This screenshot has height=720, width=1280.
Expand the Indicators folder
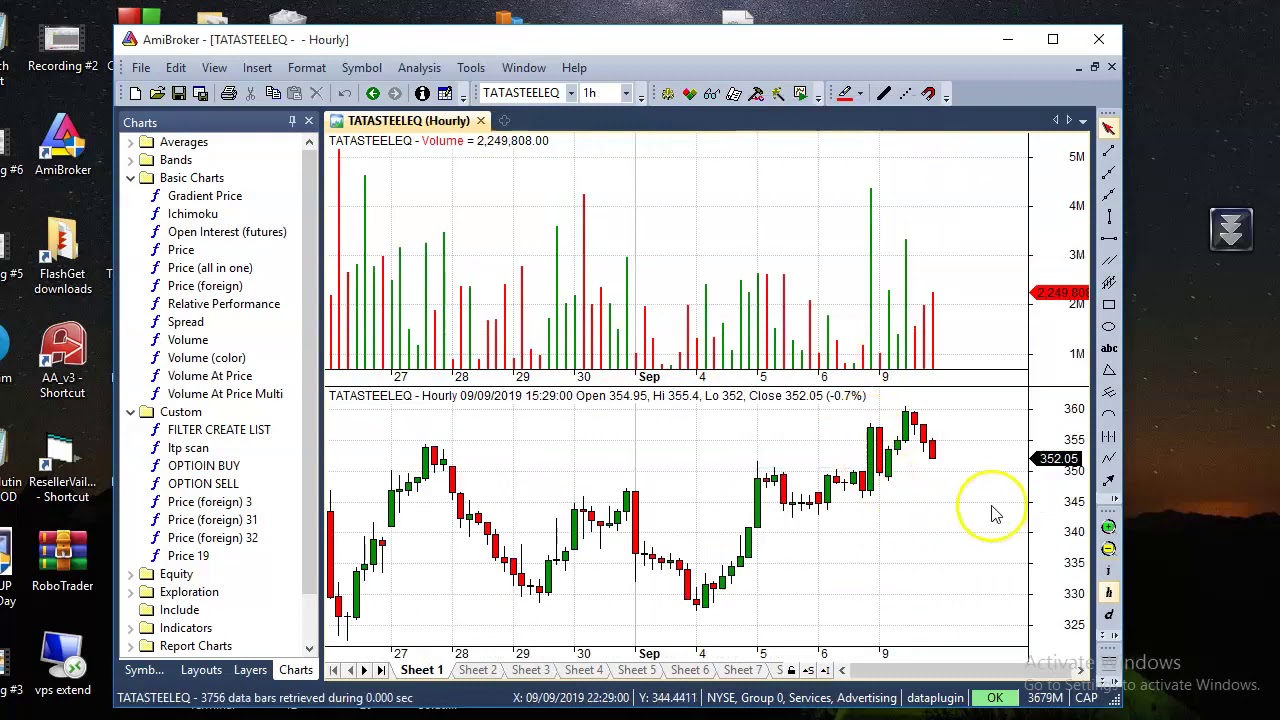tap(131, 628)
